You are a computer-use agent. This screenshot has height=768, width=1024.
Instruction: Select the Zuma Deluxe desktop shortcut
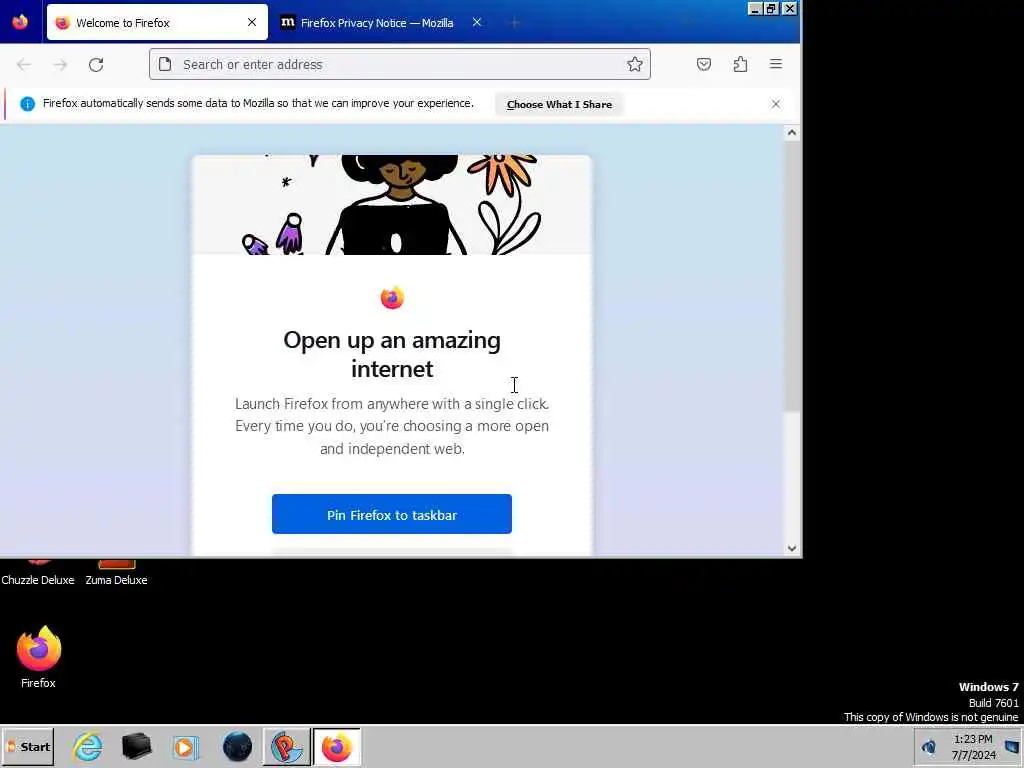pos(116,573)
